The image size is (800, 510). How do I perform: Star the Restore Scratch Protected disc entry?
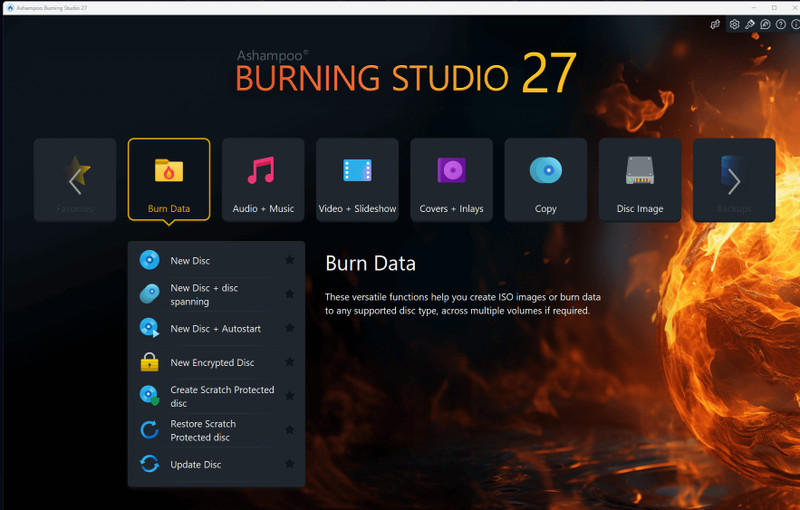[290, 429]
